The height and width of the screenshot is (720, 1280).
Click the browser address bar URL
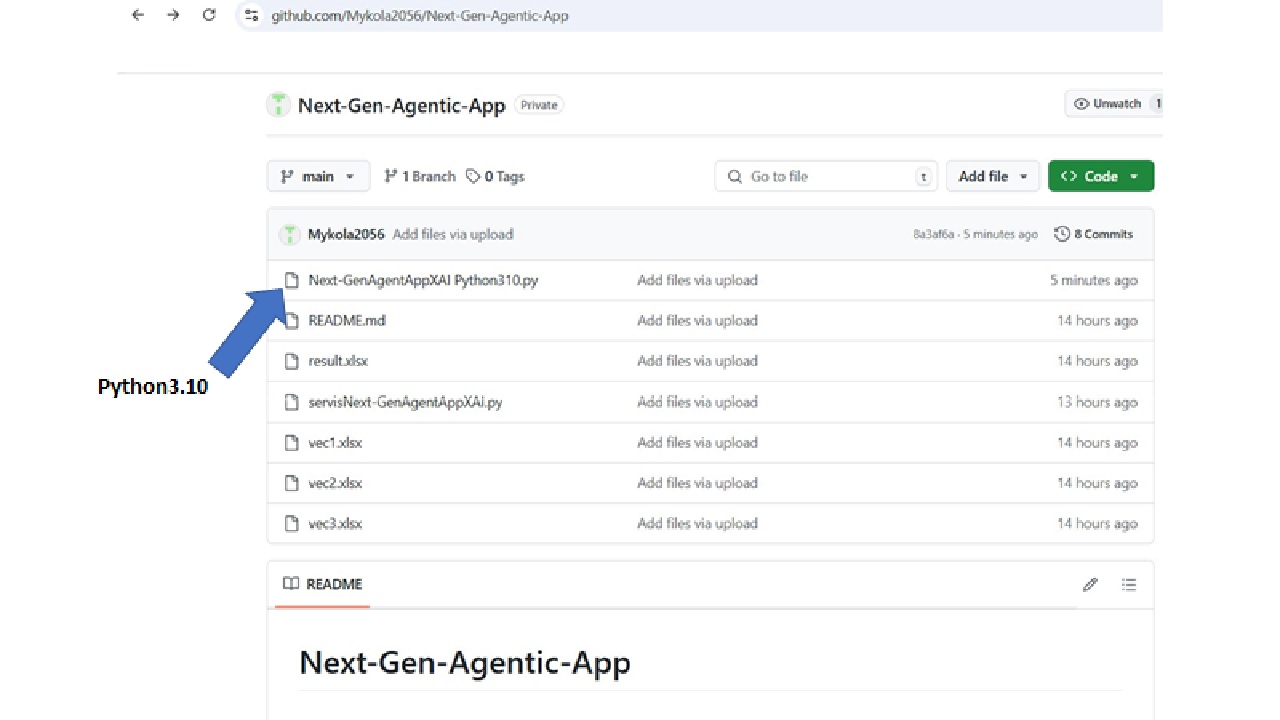tap(420, 16)
